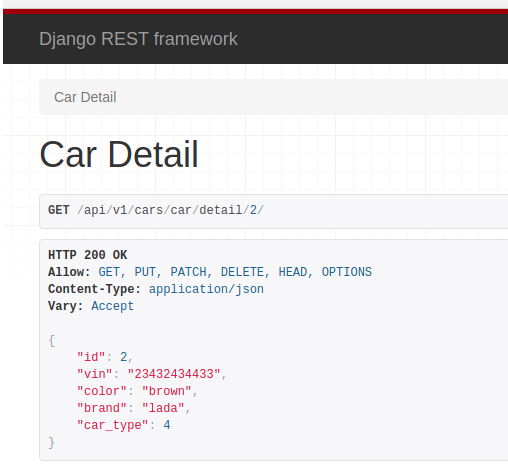This screenshot has height=468, width=508.
Task: Select the Car Detail breadcrumb item
Action: tap(85, 97)
